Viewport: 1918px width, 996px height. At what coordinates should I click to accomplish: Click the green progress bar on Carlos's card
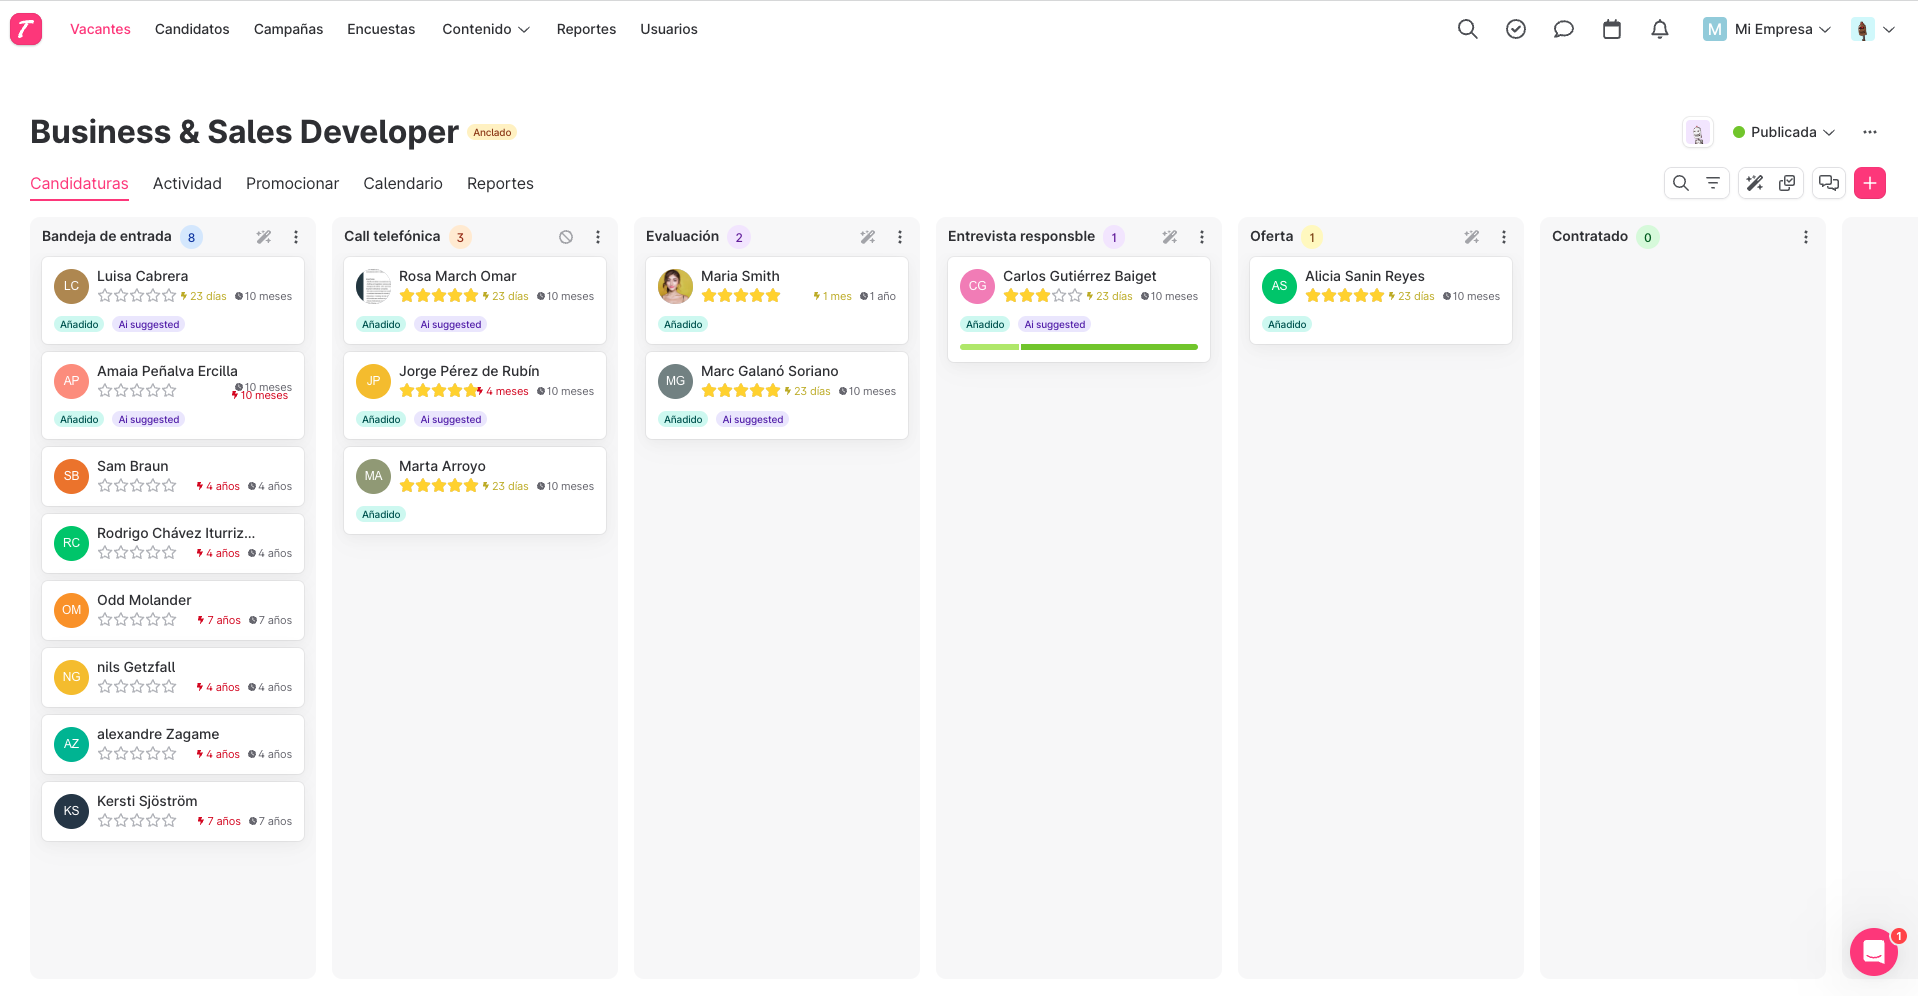(1078, 346)
